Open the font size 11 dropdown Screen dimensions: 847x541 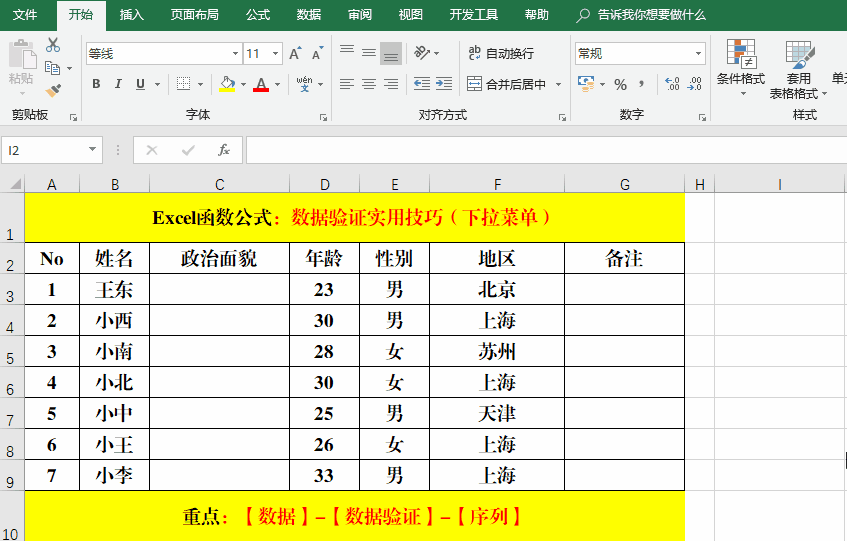click(275, 53)
